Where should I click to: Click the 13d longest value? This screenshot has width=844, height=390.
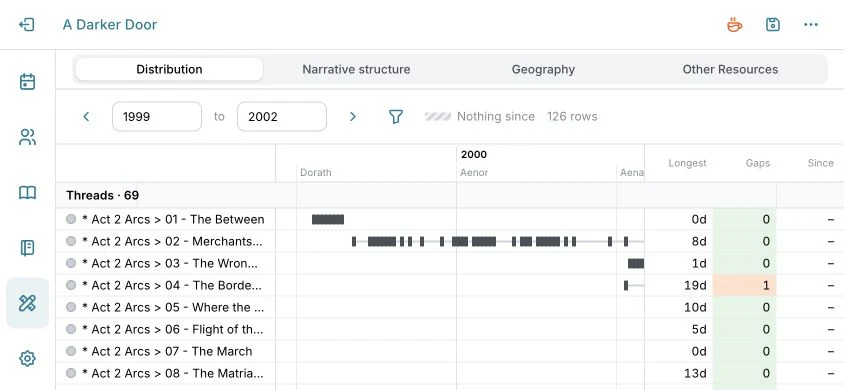[695, 373]
